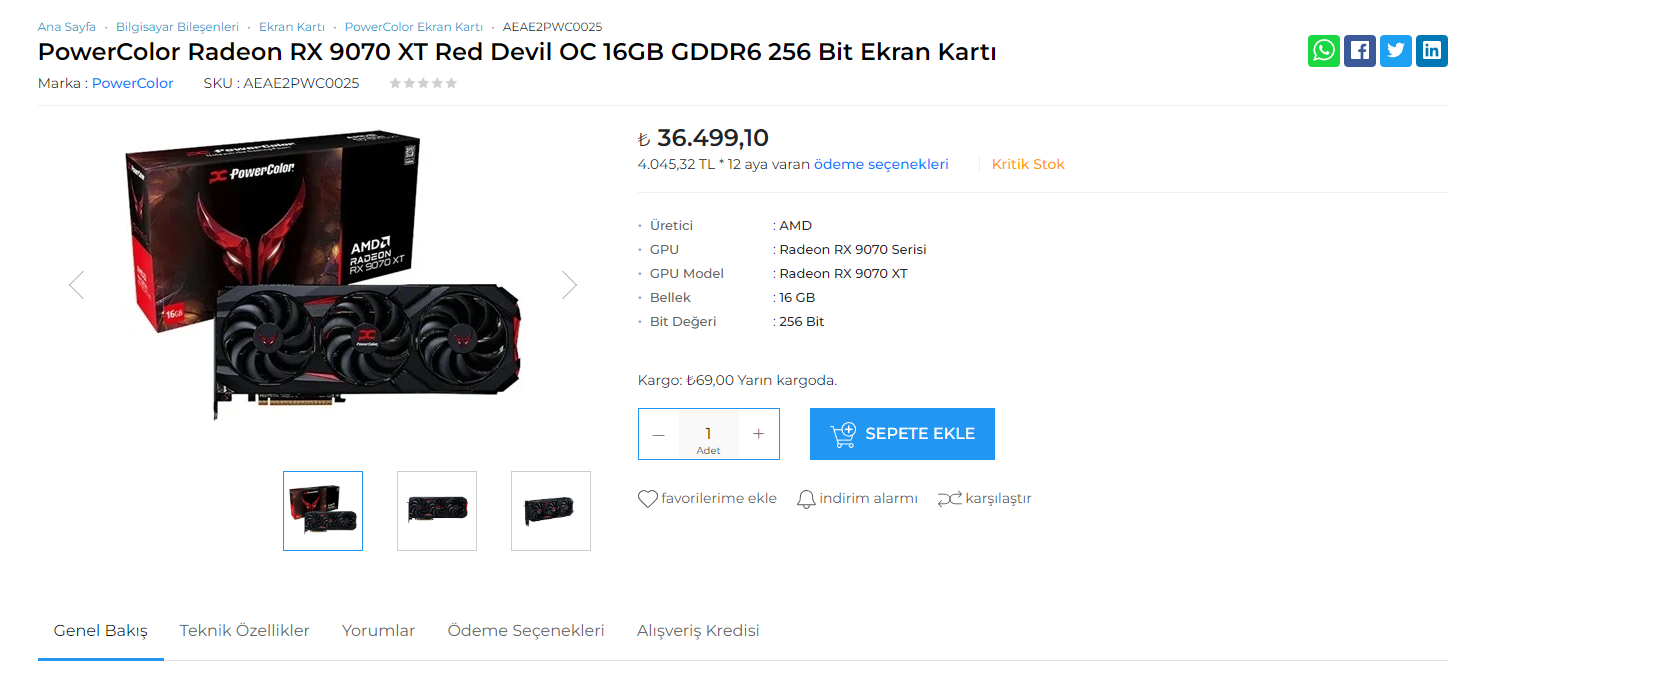Screen dimensions: 1667x675
Task: Add product with SEPETE EKLE button
Action: (x=902, y=434)
